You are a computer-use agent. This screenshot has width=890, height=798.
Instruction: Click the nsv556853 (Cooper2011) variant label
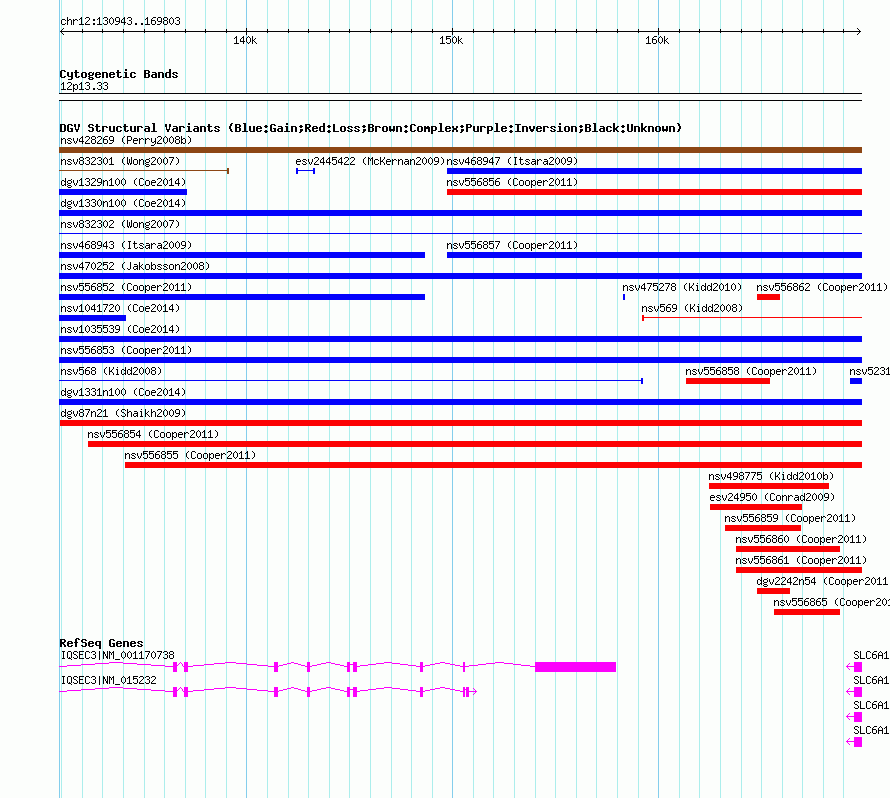[x=126, y=350]
